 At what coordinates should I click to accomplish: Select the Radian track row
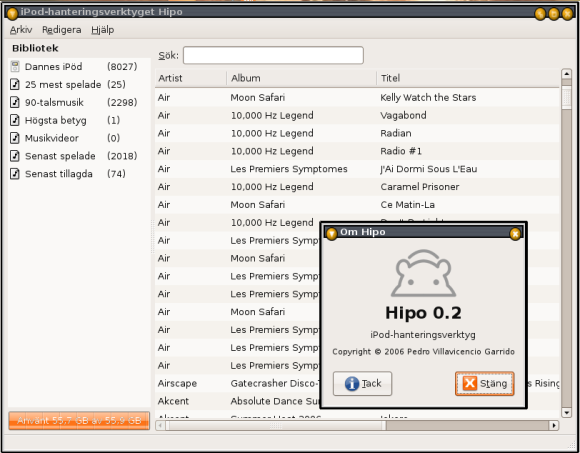point(357,133)
